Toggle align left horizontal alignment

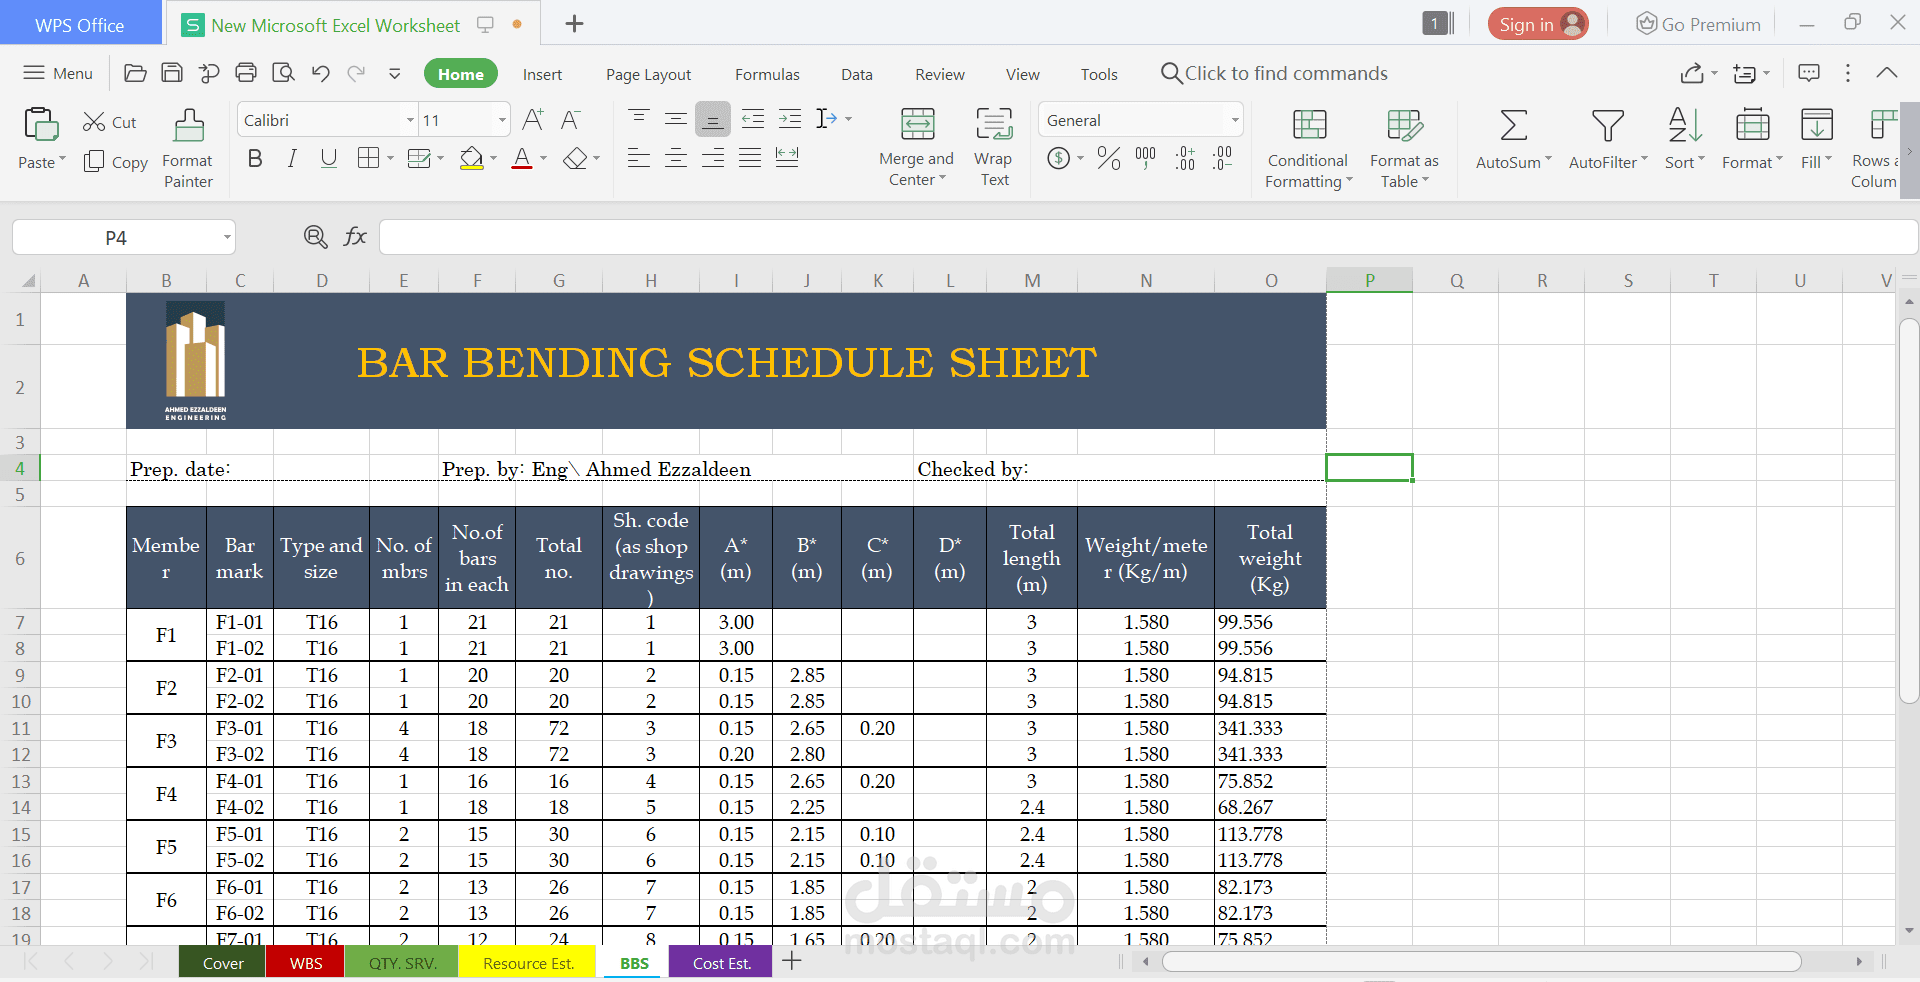(x=639, y=157)
